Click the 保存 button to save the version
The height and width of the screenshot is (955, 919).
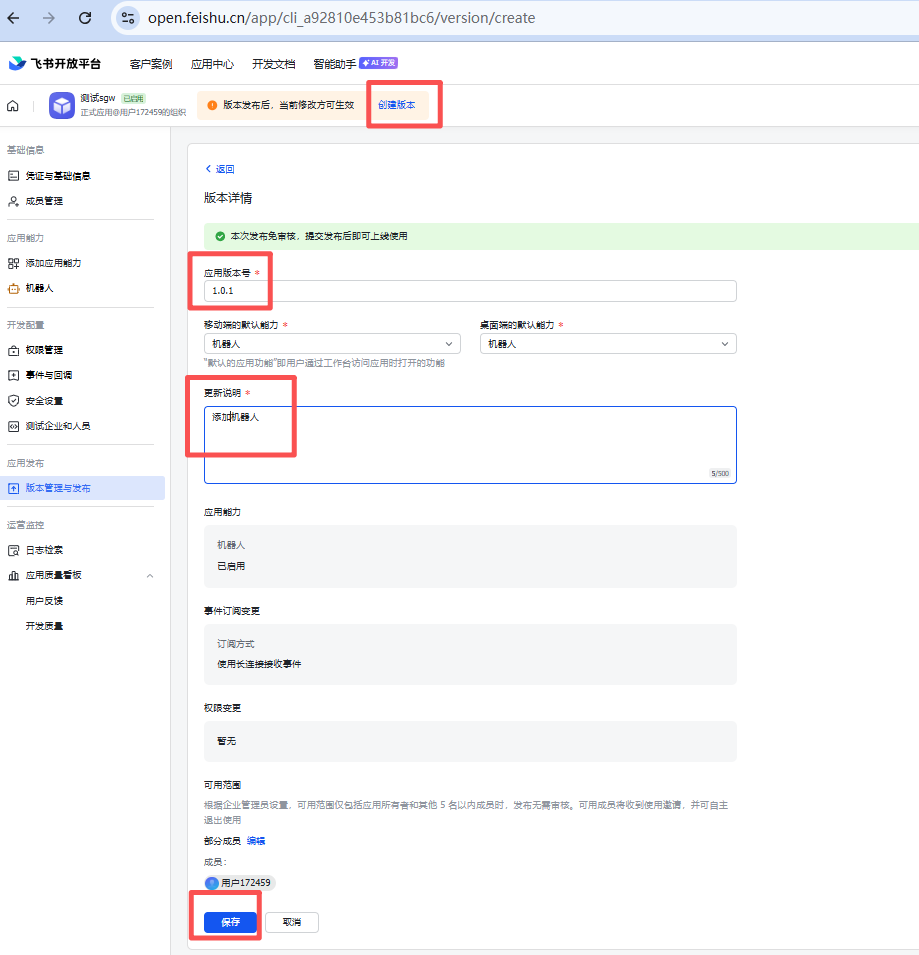click(228, 922)
